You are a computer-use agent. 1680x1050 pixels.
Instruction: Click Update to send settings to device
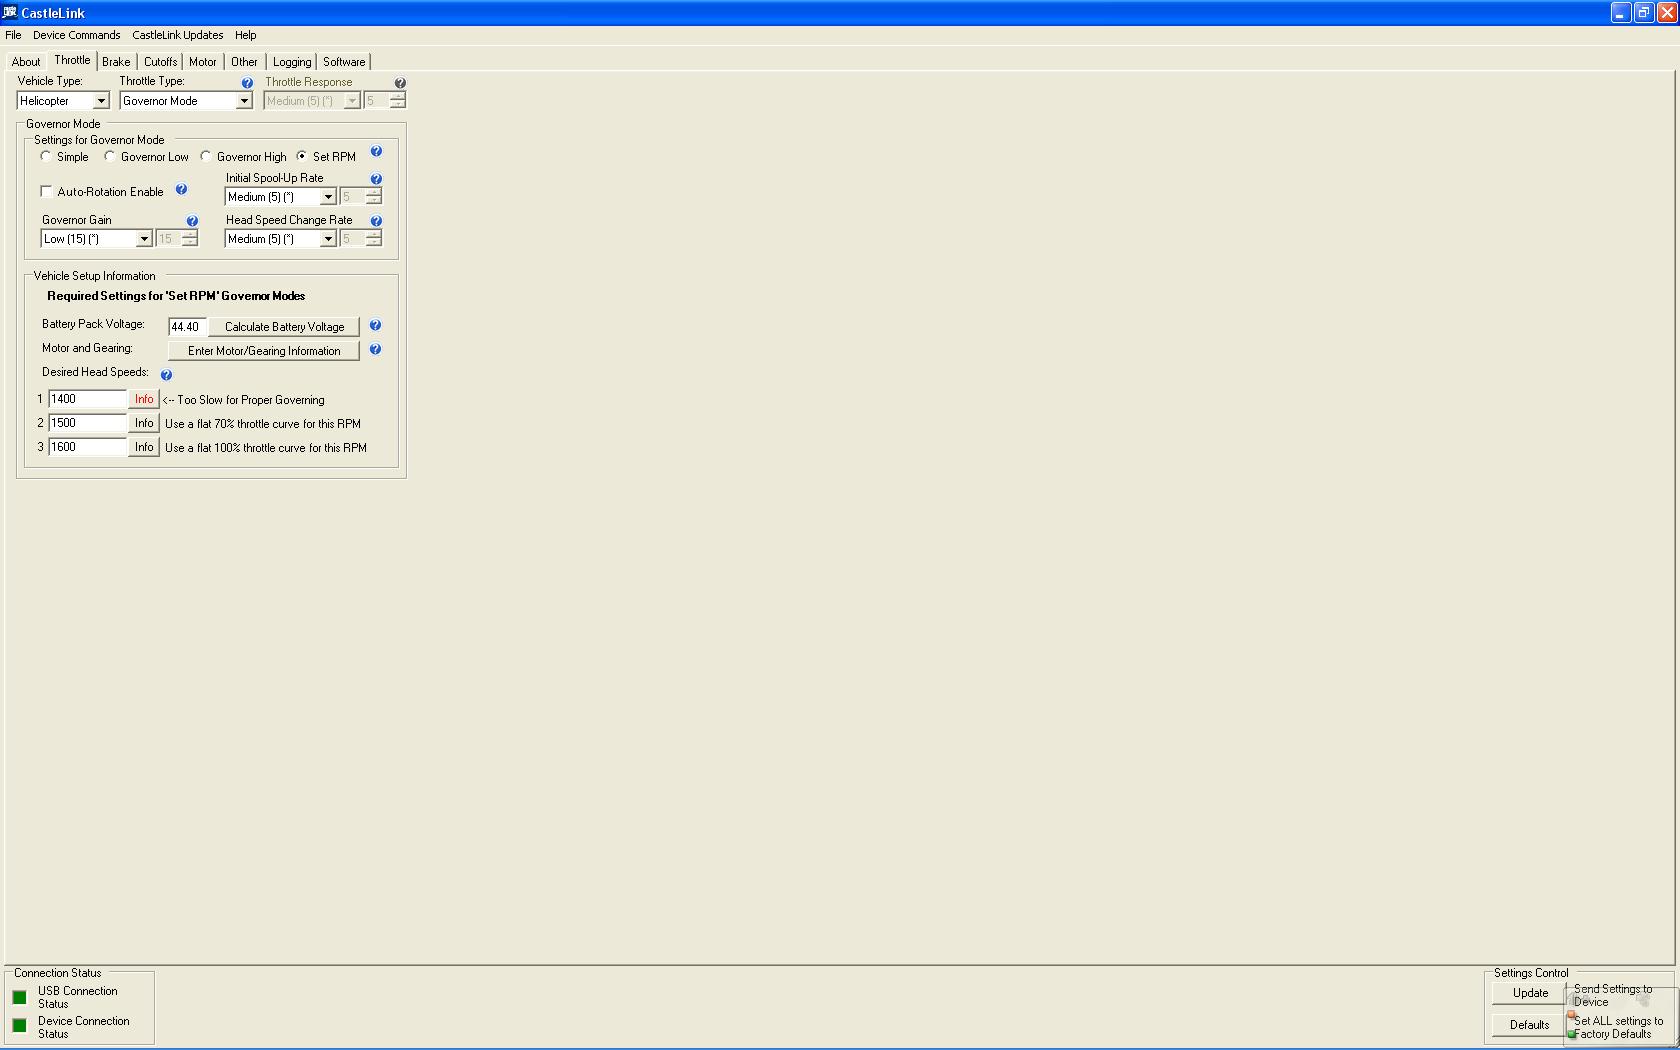(1530, 993)
